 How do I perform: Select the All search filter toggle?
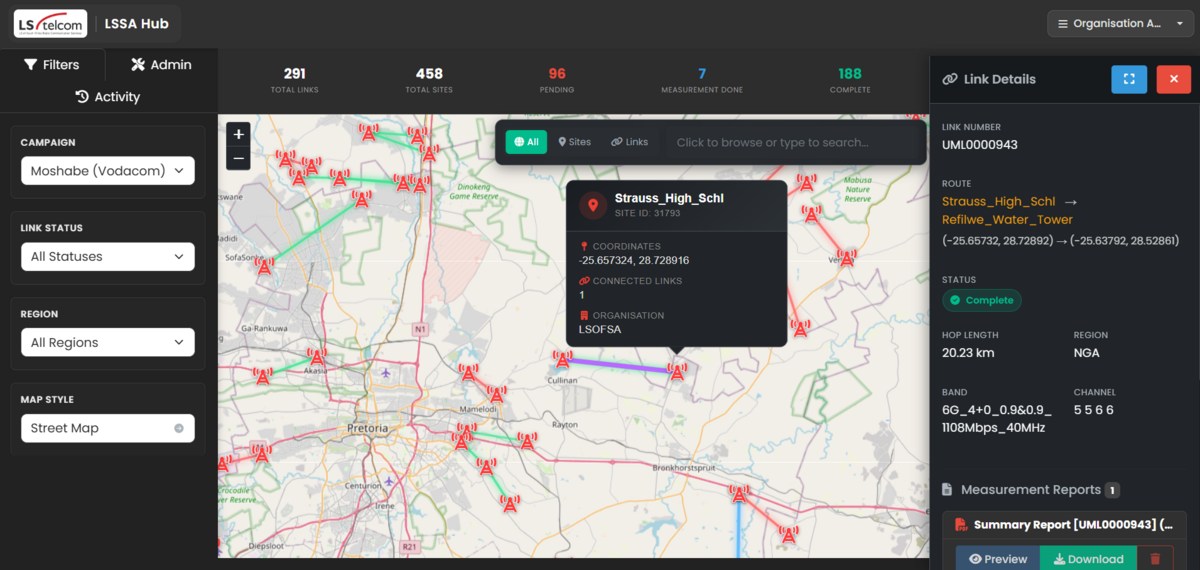pos(526,142)
